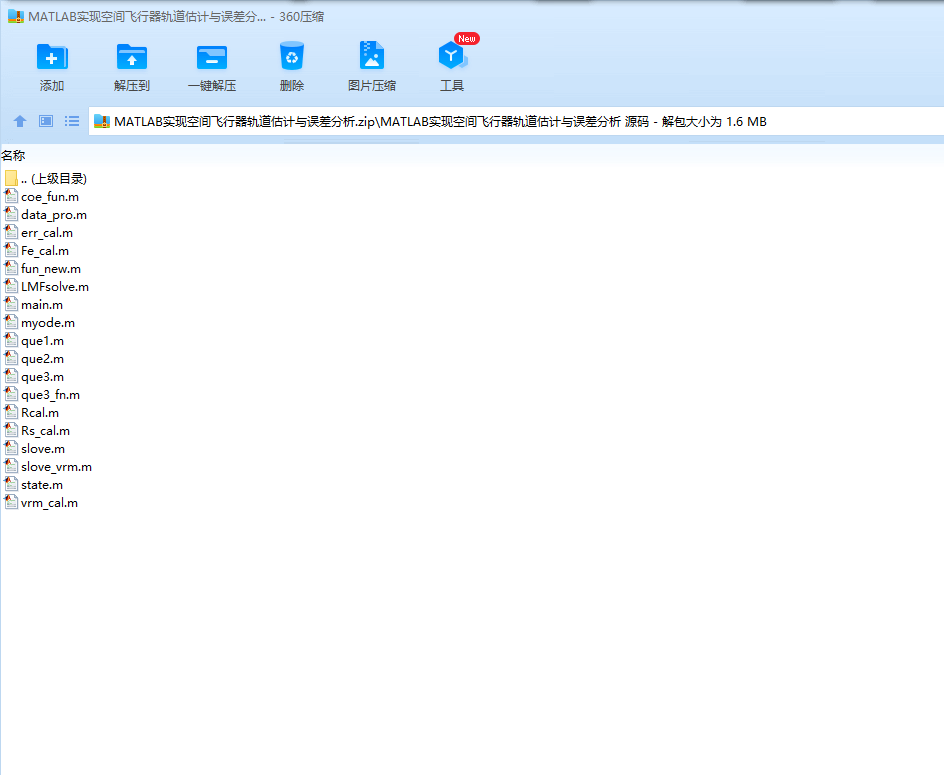Click the file icon of err_cal.m
Screen dimensions: 944x775
(11, 232)
